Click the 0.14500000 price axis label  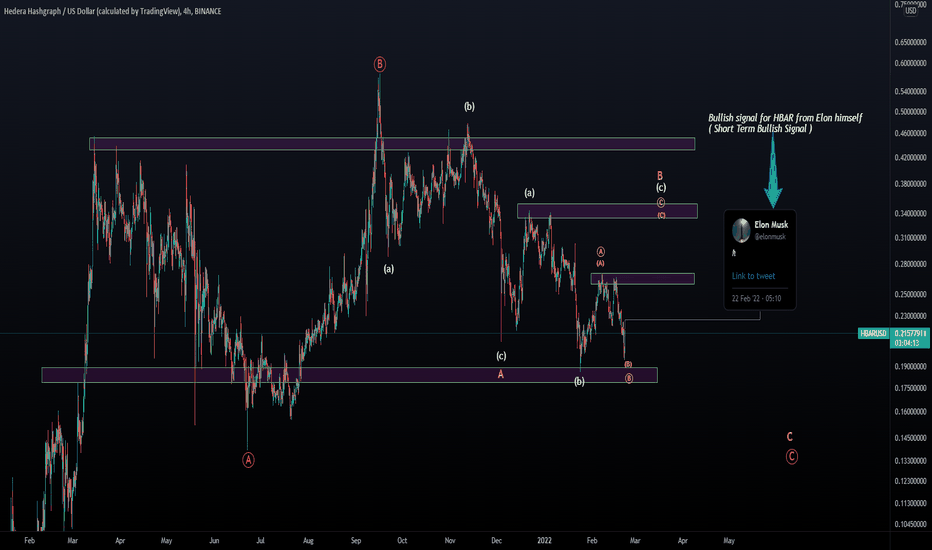coord(910,438)
